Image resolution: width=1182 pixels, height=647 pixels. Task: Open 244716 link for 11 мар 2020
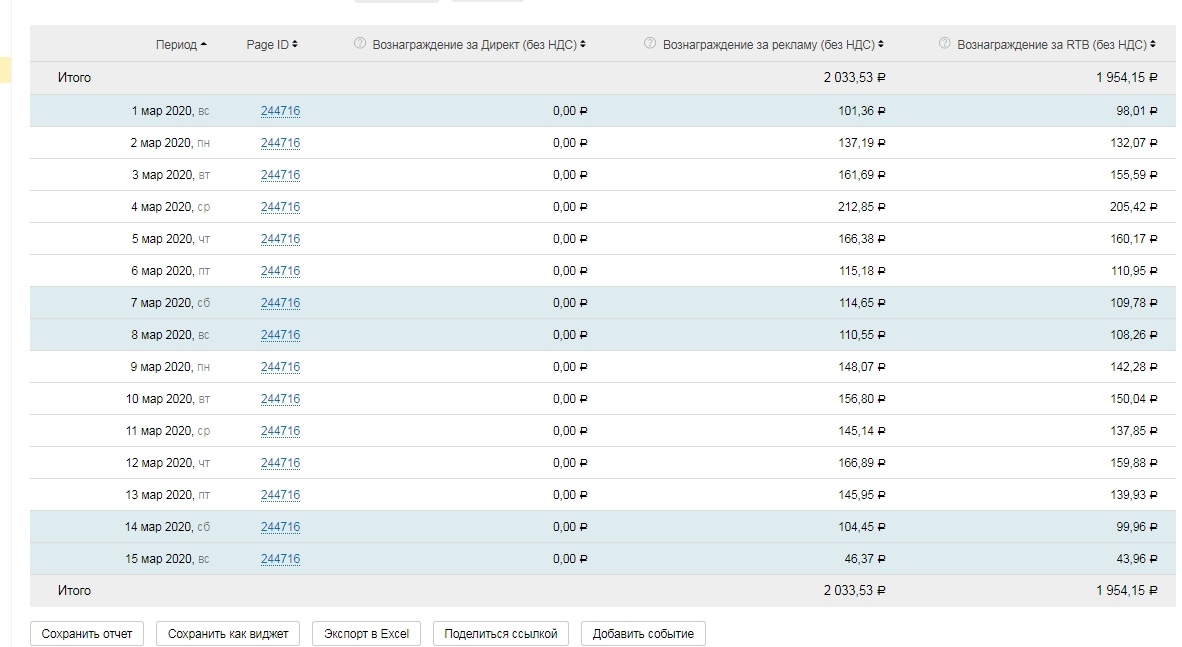pos(280,431)
